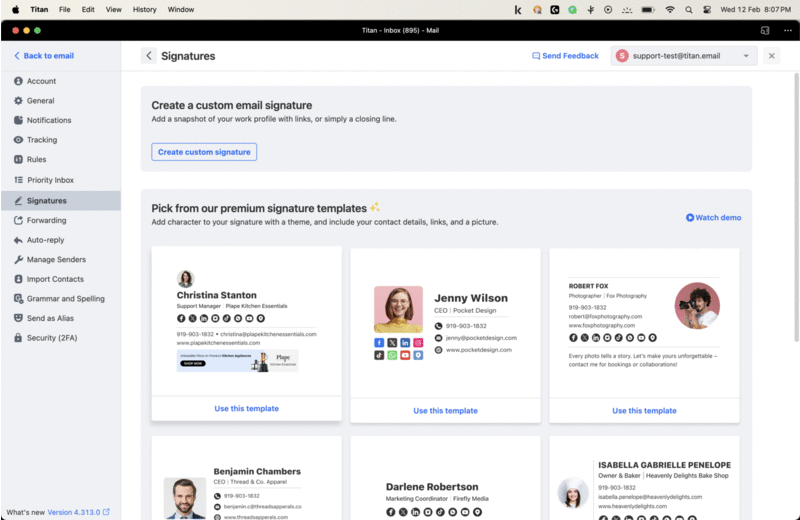This screenshot has height=520, width=800.
Task: Use the Jenny Wilson template
Action: pyautogui.click(x=445, y=410)
